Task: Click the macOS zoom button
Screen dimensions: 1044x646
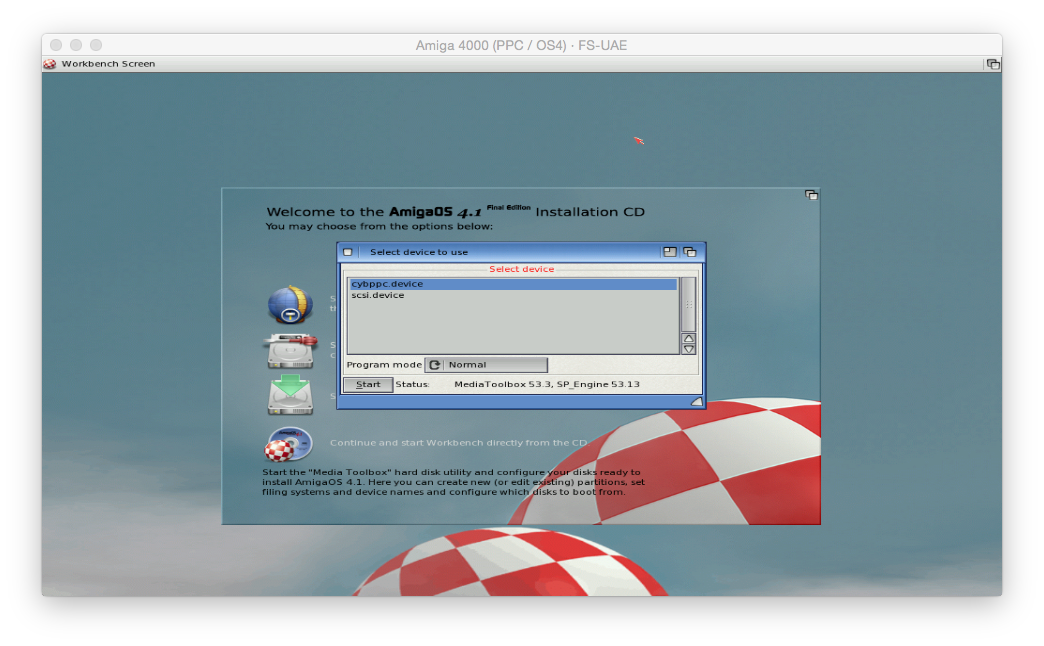Action: tap(96, 45)
